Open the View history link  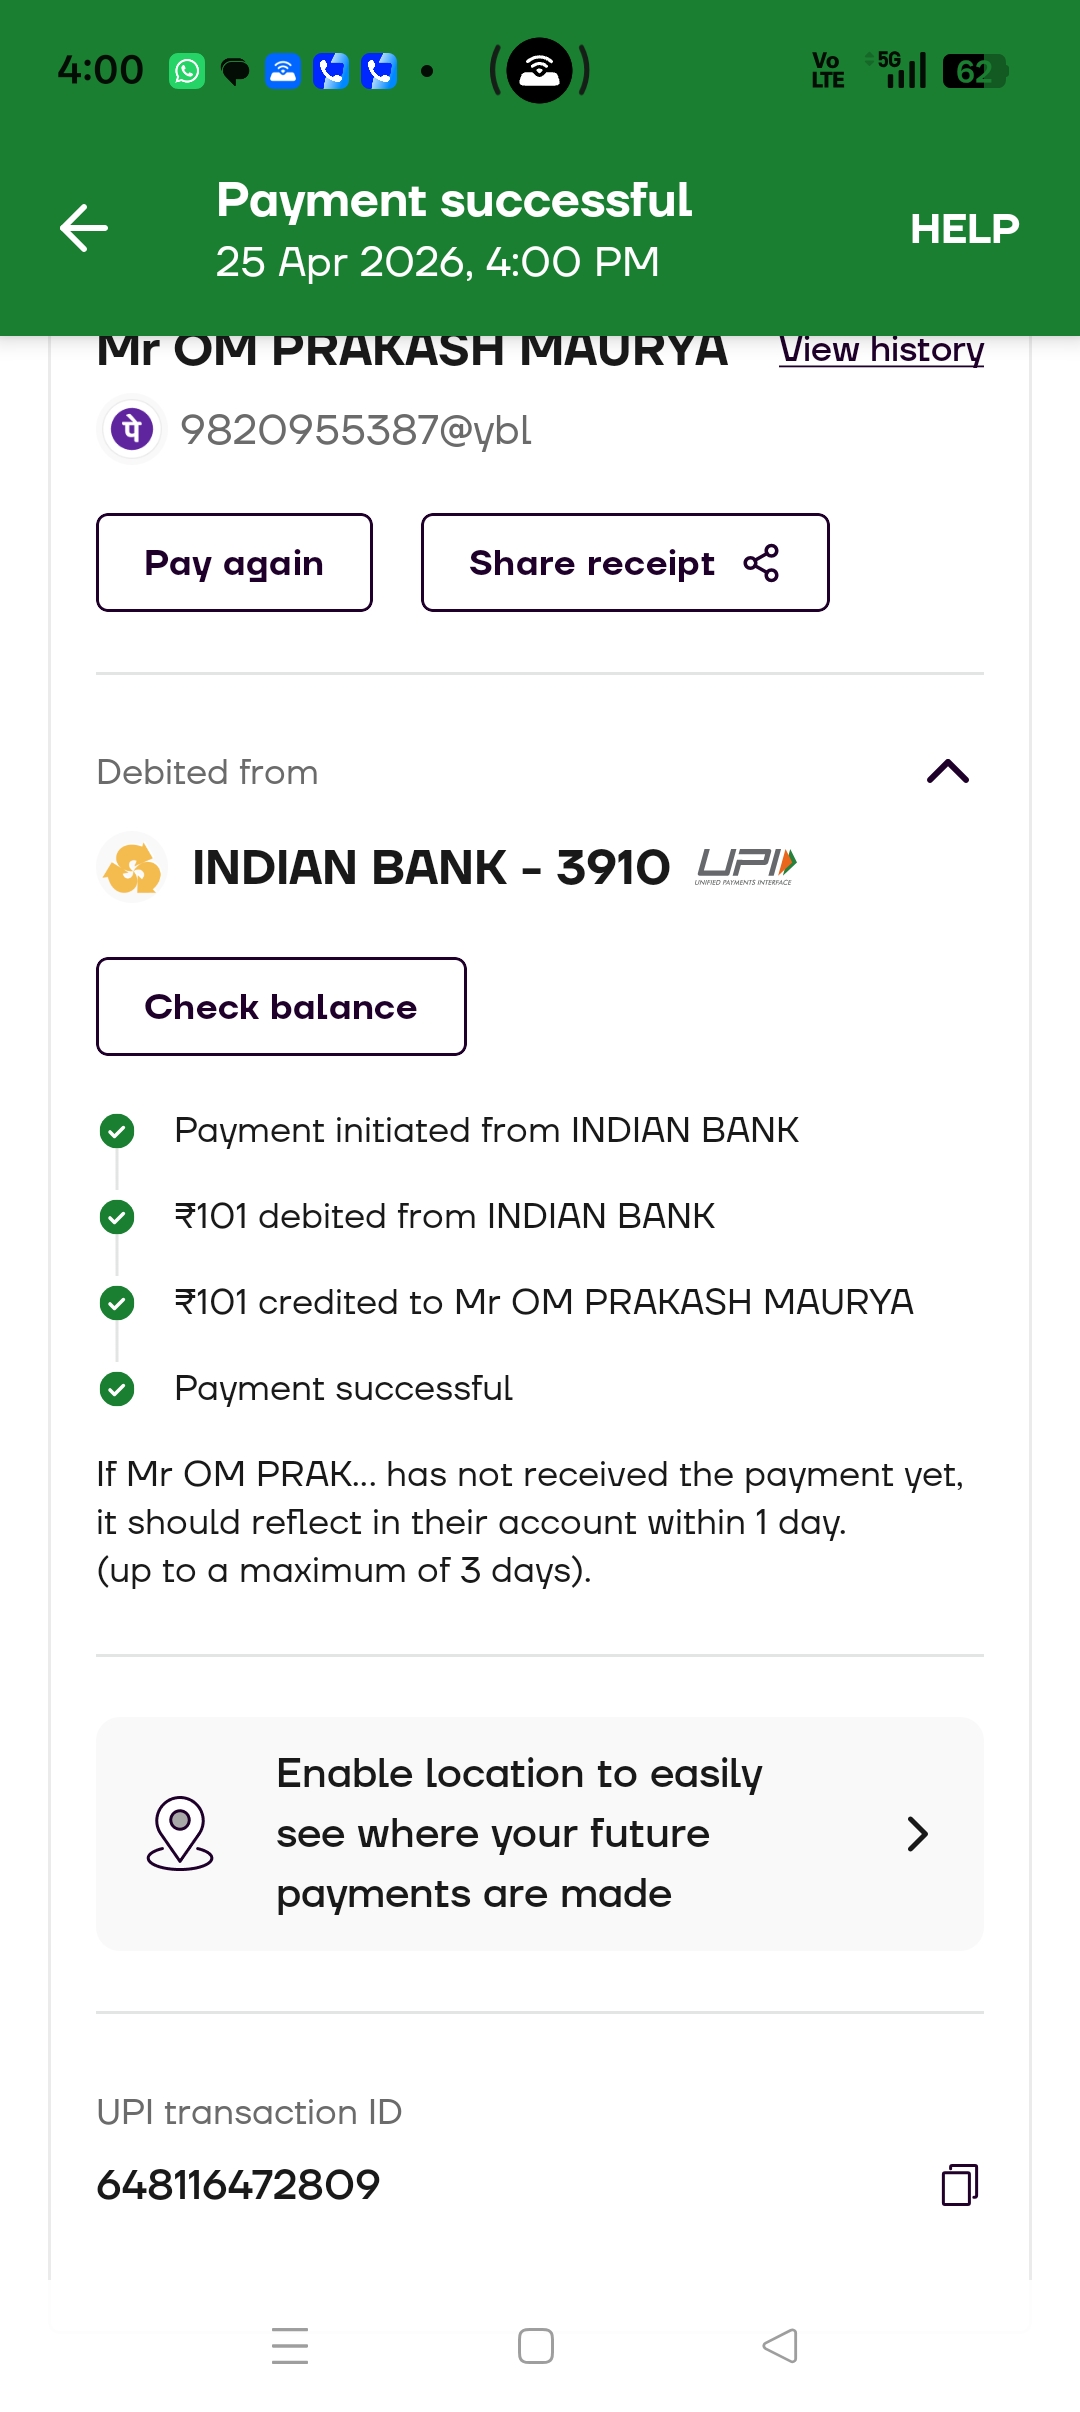click(x=881, y=350)
